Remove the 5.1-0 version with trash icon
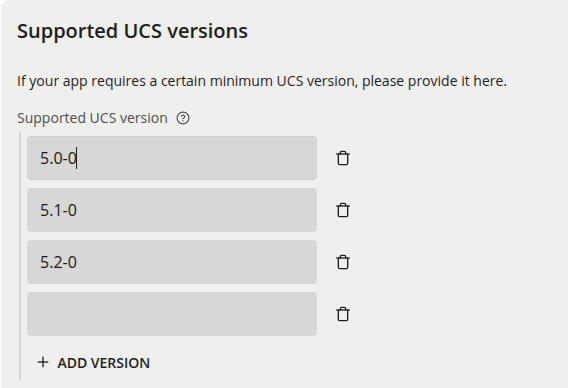This screenshot has height=388, width=568. pos(343,210)
